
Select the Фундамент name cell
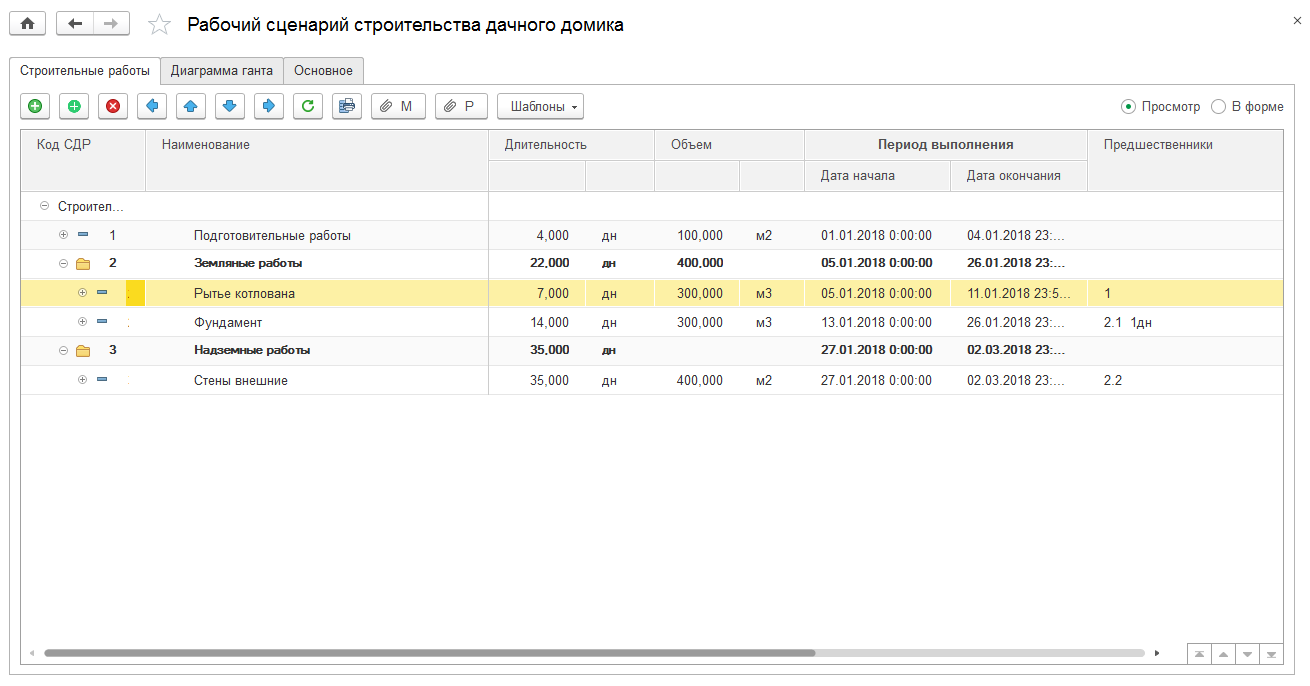click(317, 323)
